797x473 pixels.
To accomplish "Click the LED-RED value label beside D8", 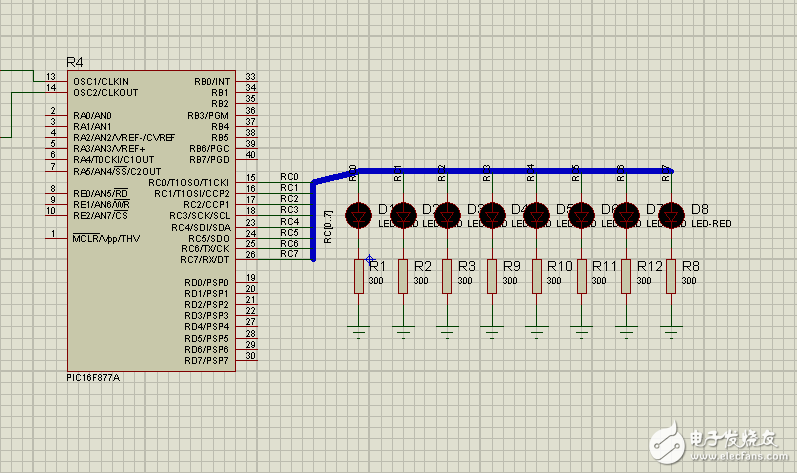I will [x=711, y=224].
